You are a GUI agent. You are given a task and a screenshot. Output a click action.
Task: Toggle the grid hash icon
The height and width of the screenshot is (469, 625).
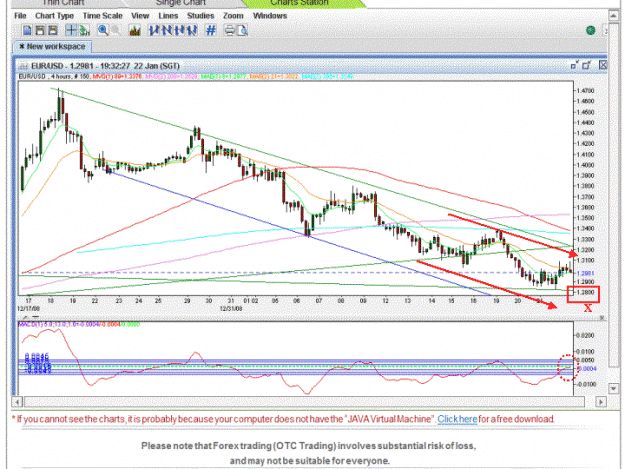pyautogui.click(x=211, y=31)
